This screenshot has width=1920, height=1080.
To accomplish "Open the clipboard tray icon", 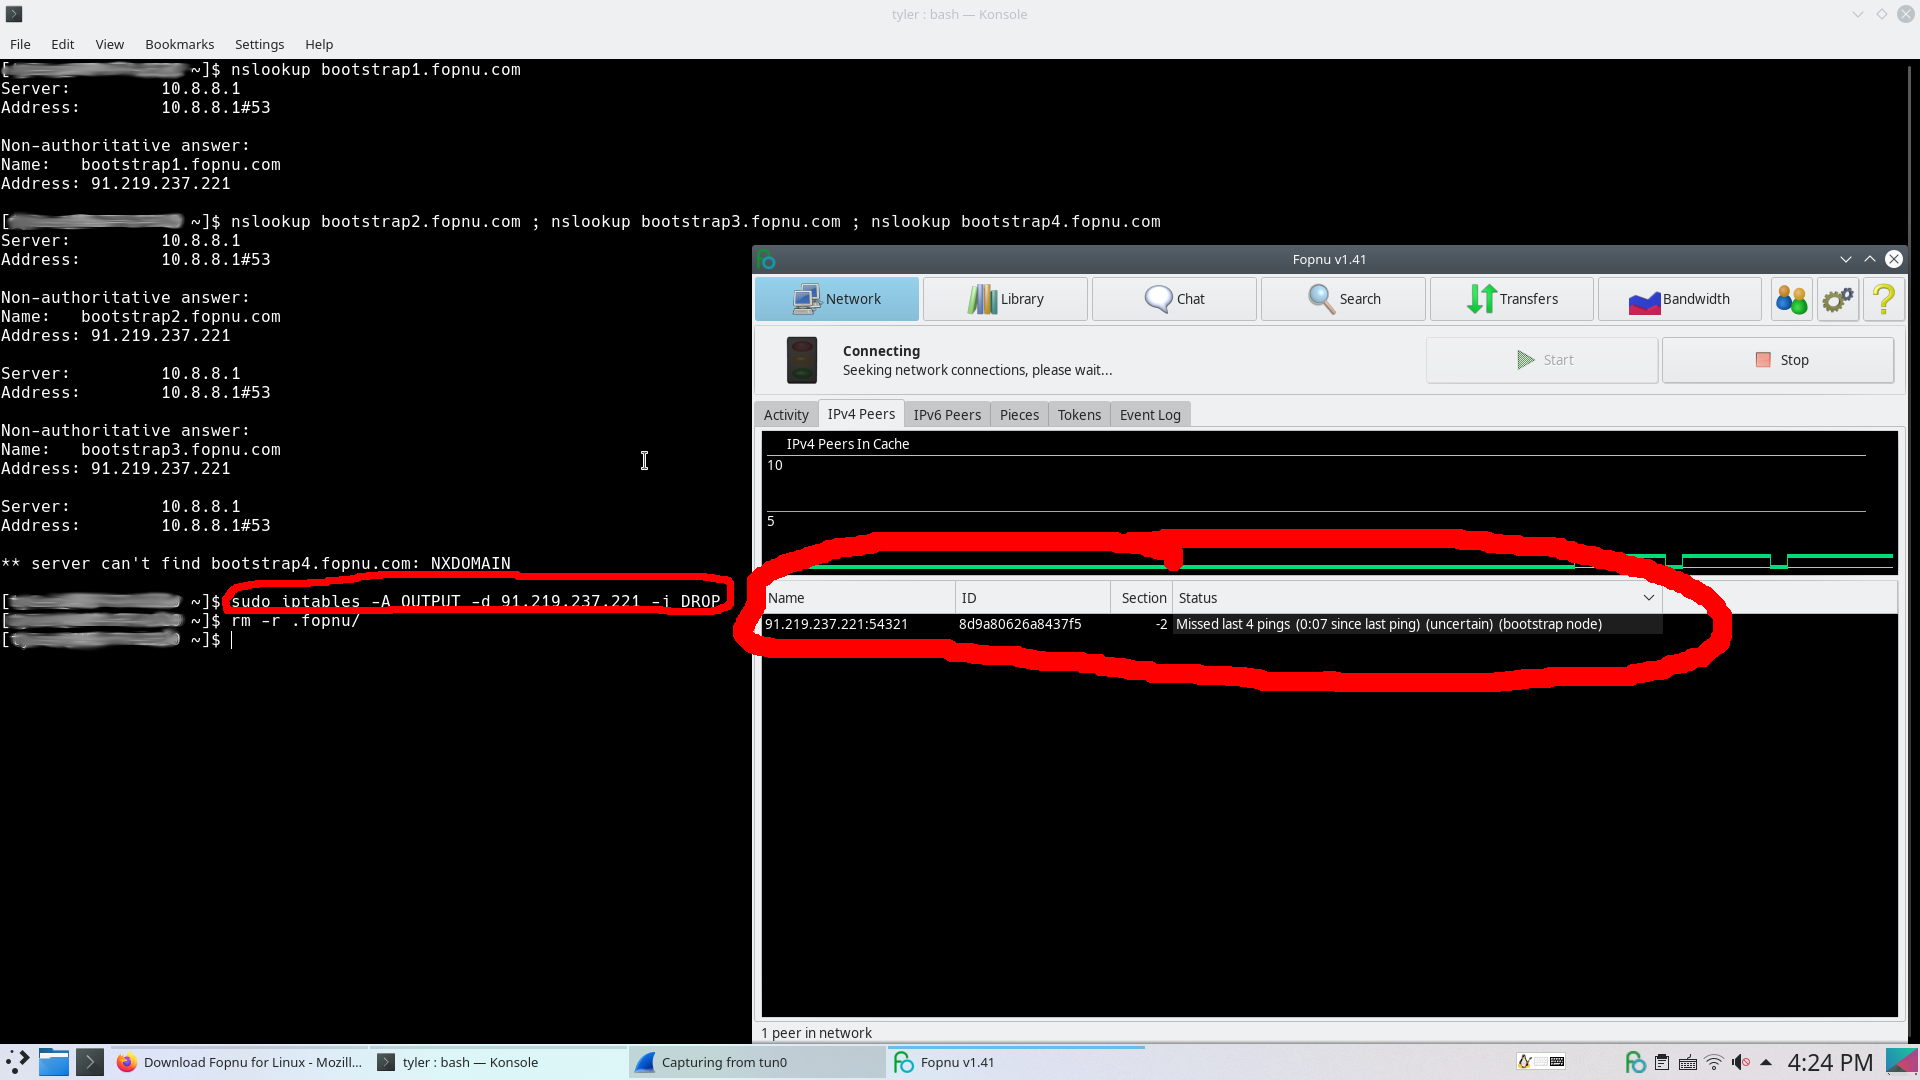I will [x=1662, y=1062].
